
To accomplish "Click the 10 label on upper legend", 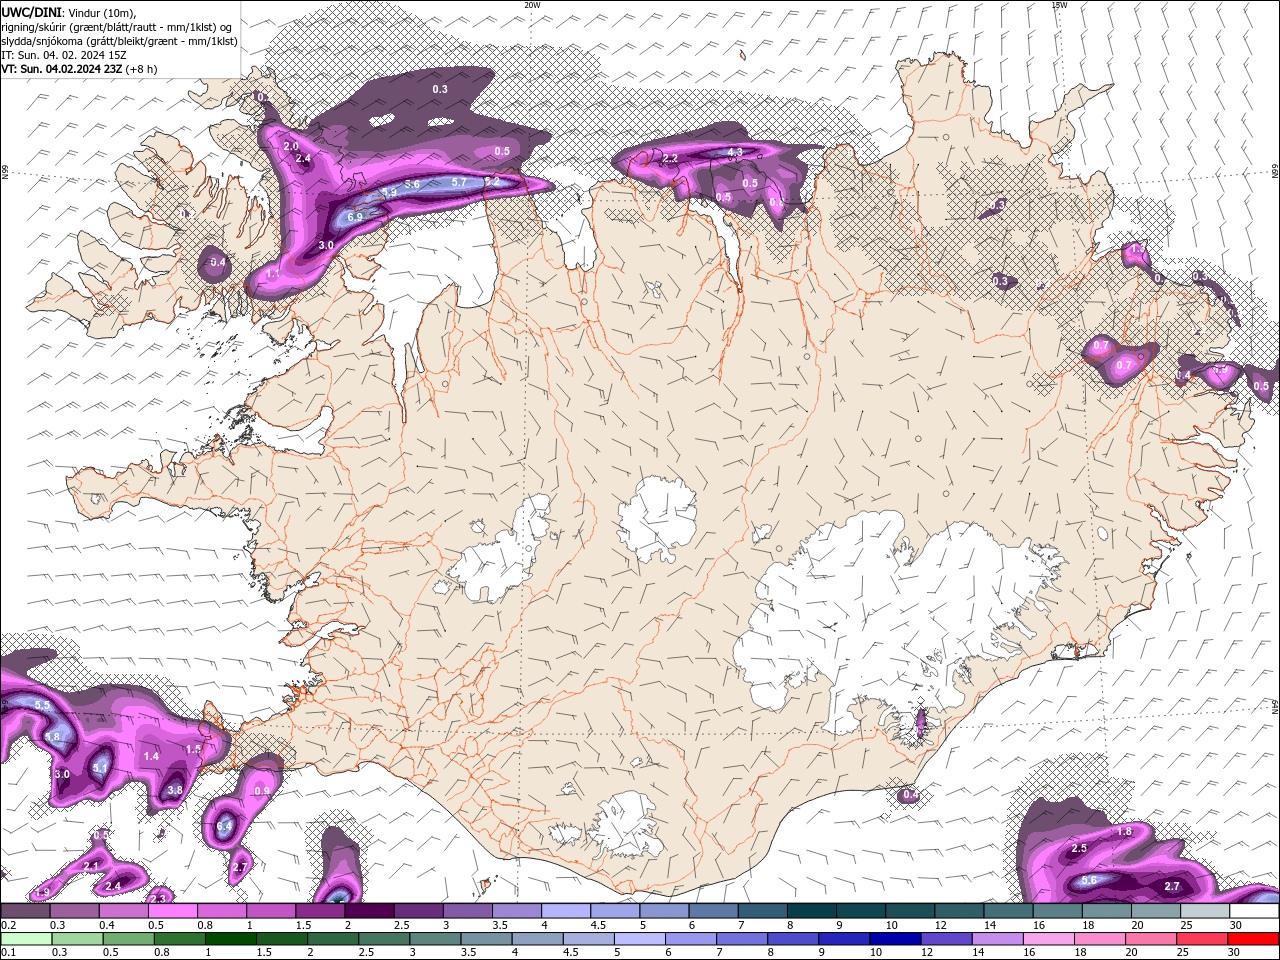I will tap(891, 924).
